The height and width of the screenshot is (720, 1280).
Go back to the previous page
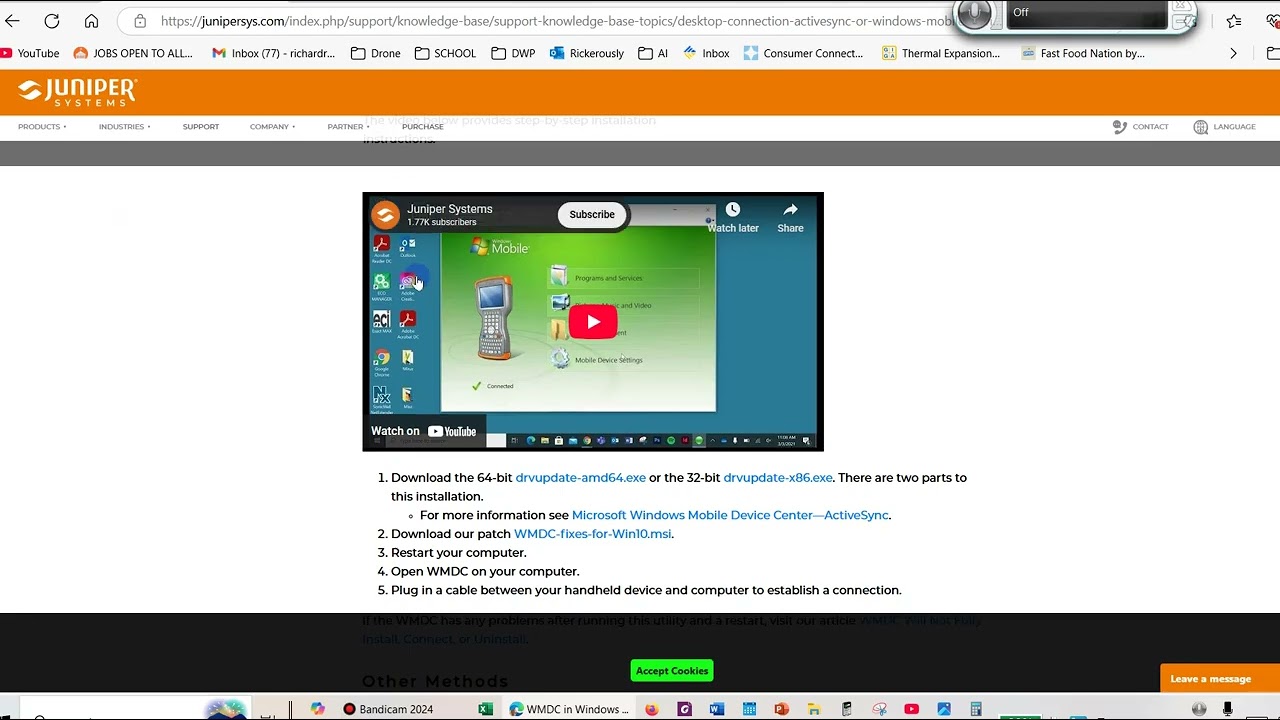click(13, 21)
